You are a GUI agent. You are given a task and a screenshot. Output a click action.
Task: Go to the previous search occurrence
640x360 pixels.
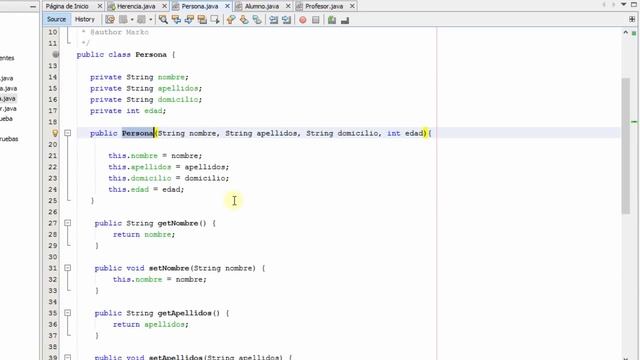pyautogui.click(x=176, y=20)
